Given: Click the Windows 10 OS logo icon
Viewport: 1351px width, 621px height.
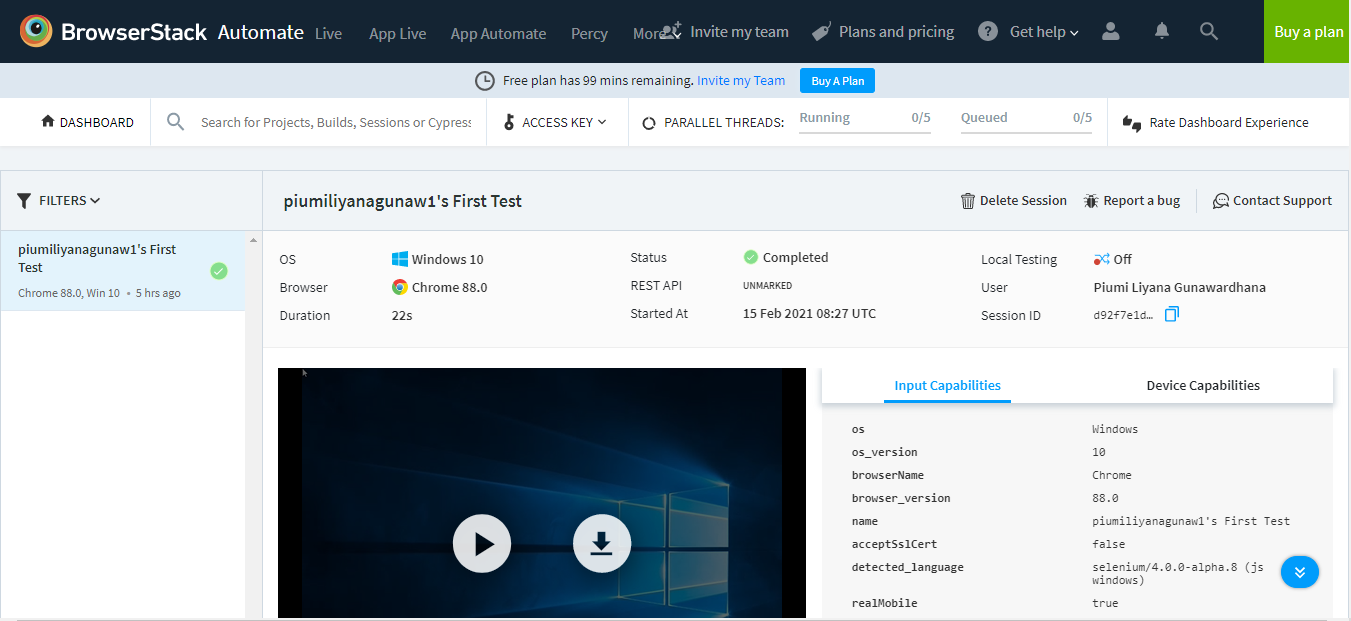Looking at the screenshot, I should click(400, 259).
